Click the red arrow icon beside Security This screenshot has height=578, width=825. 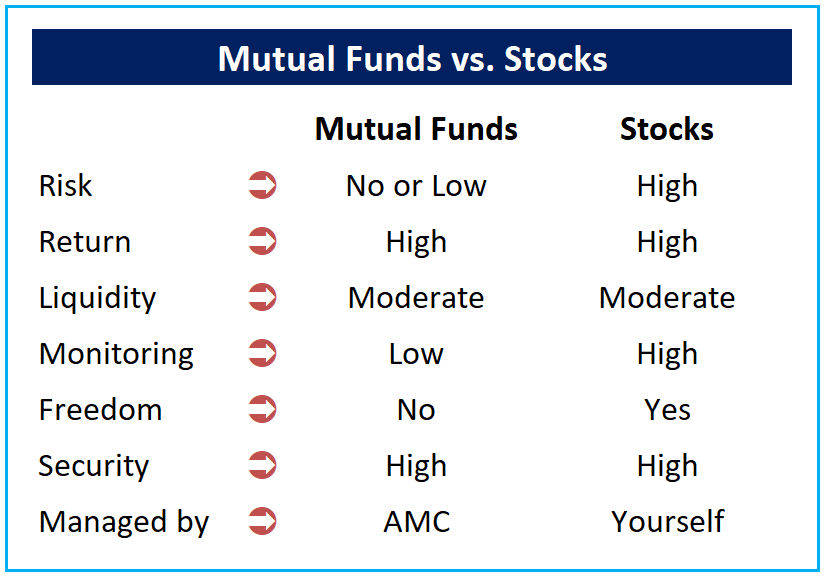pos(262,466)
